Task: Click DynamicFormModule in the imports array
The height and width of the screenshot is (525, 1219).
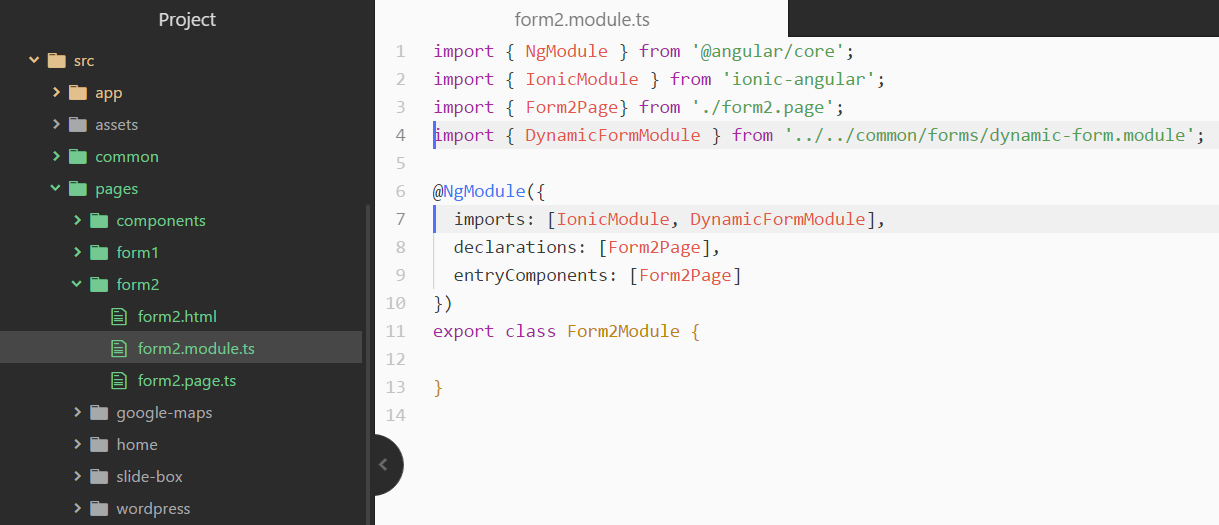Action: tap(777, 219)
